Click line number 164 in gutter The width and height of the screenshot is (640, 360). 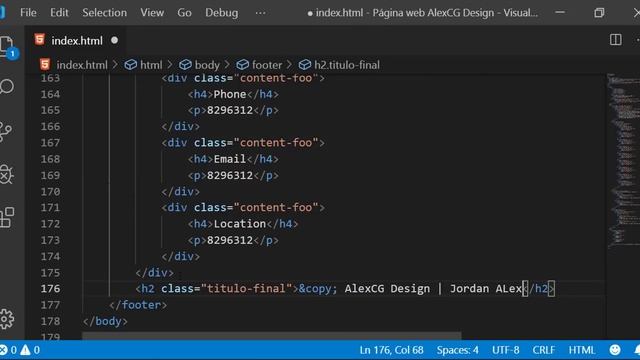pyautogui.click(x=50, y=94)
